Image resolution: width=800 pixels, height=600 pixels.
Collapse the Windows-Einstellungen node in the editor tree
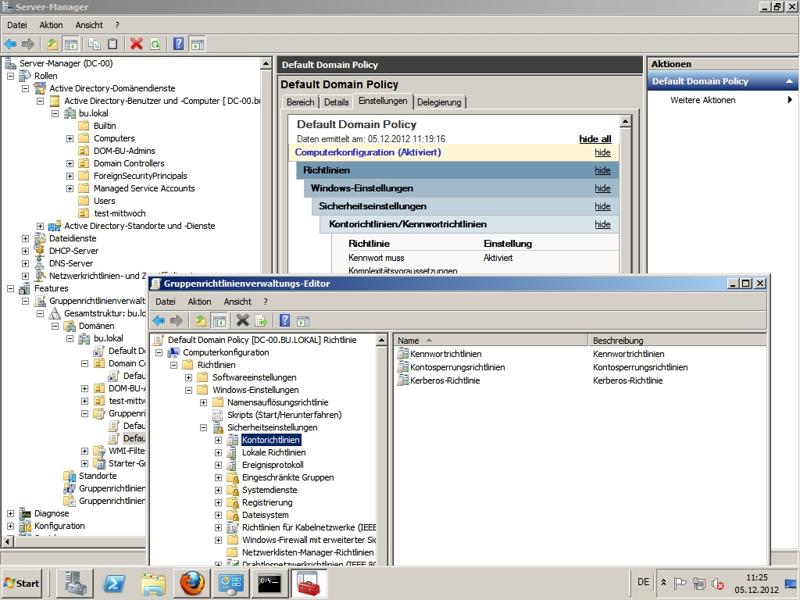coord(189,390)
